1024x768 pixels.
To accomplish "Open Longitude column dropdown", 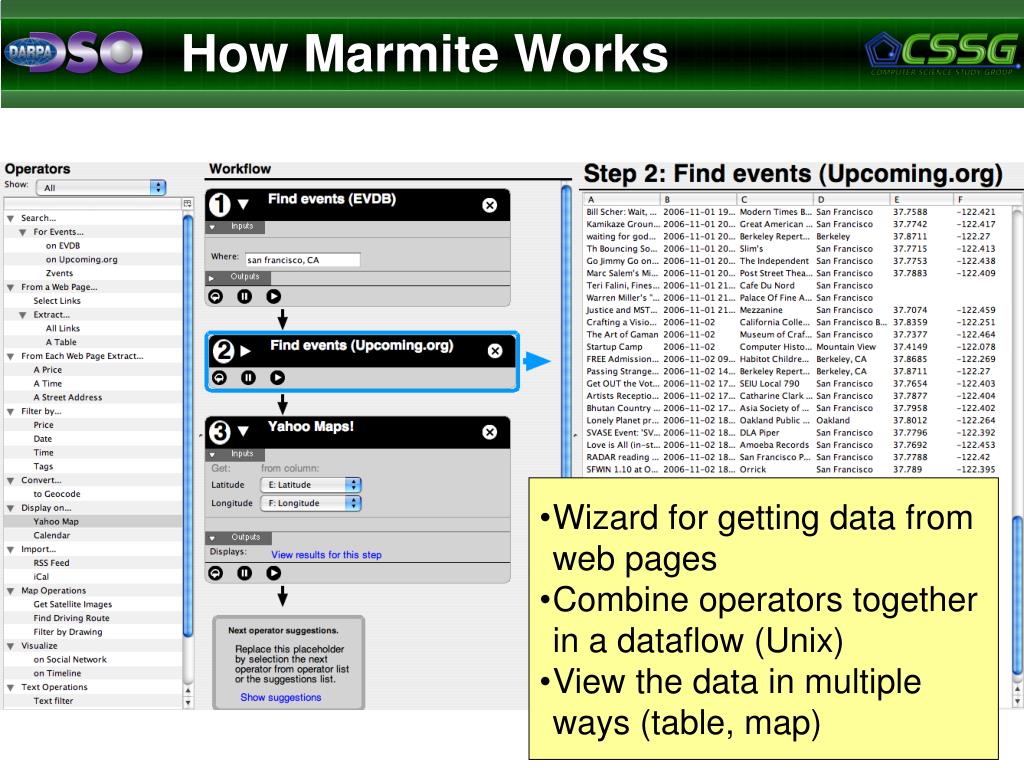I will 311,503.
